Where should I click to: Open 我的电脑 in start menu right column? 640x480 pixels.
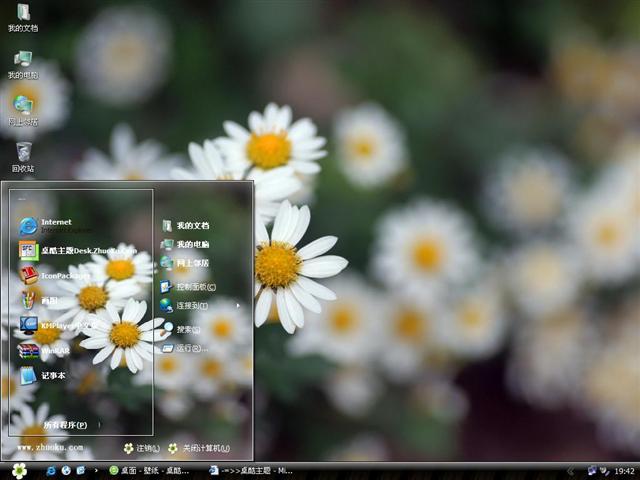(185, 244)
